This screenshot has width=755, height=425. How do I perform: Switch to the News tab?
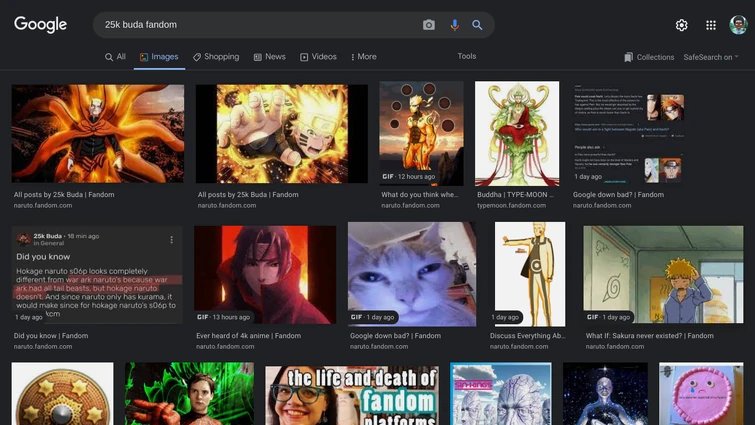pyautogui.click(x=270, y=57)
